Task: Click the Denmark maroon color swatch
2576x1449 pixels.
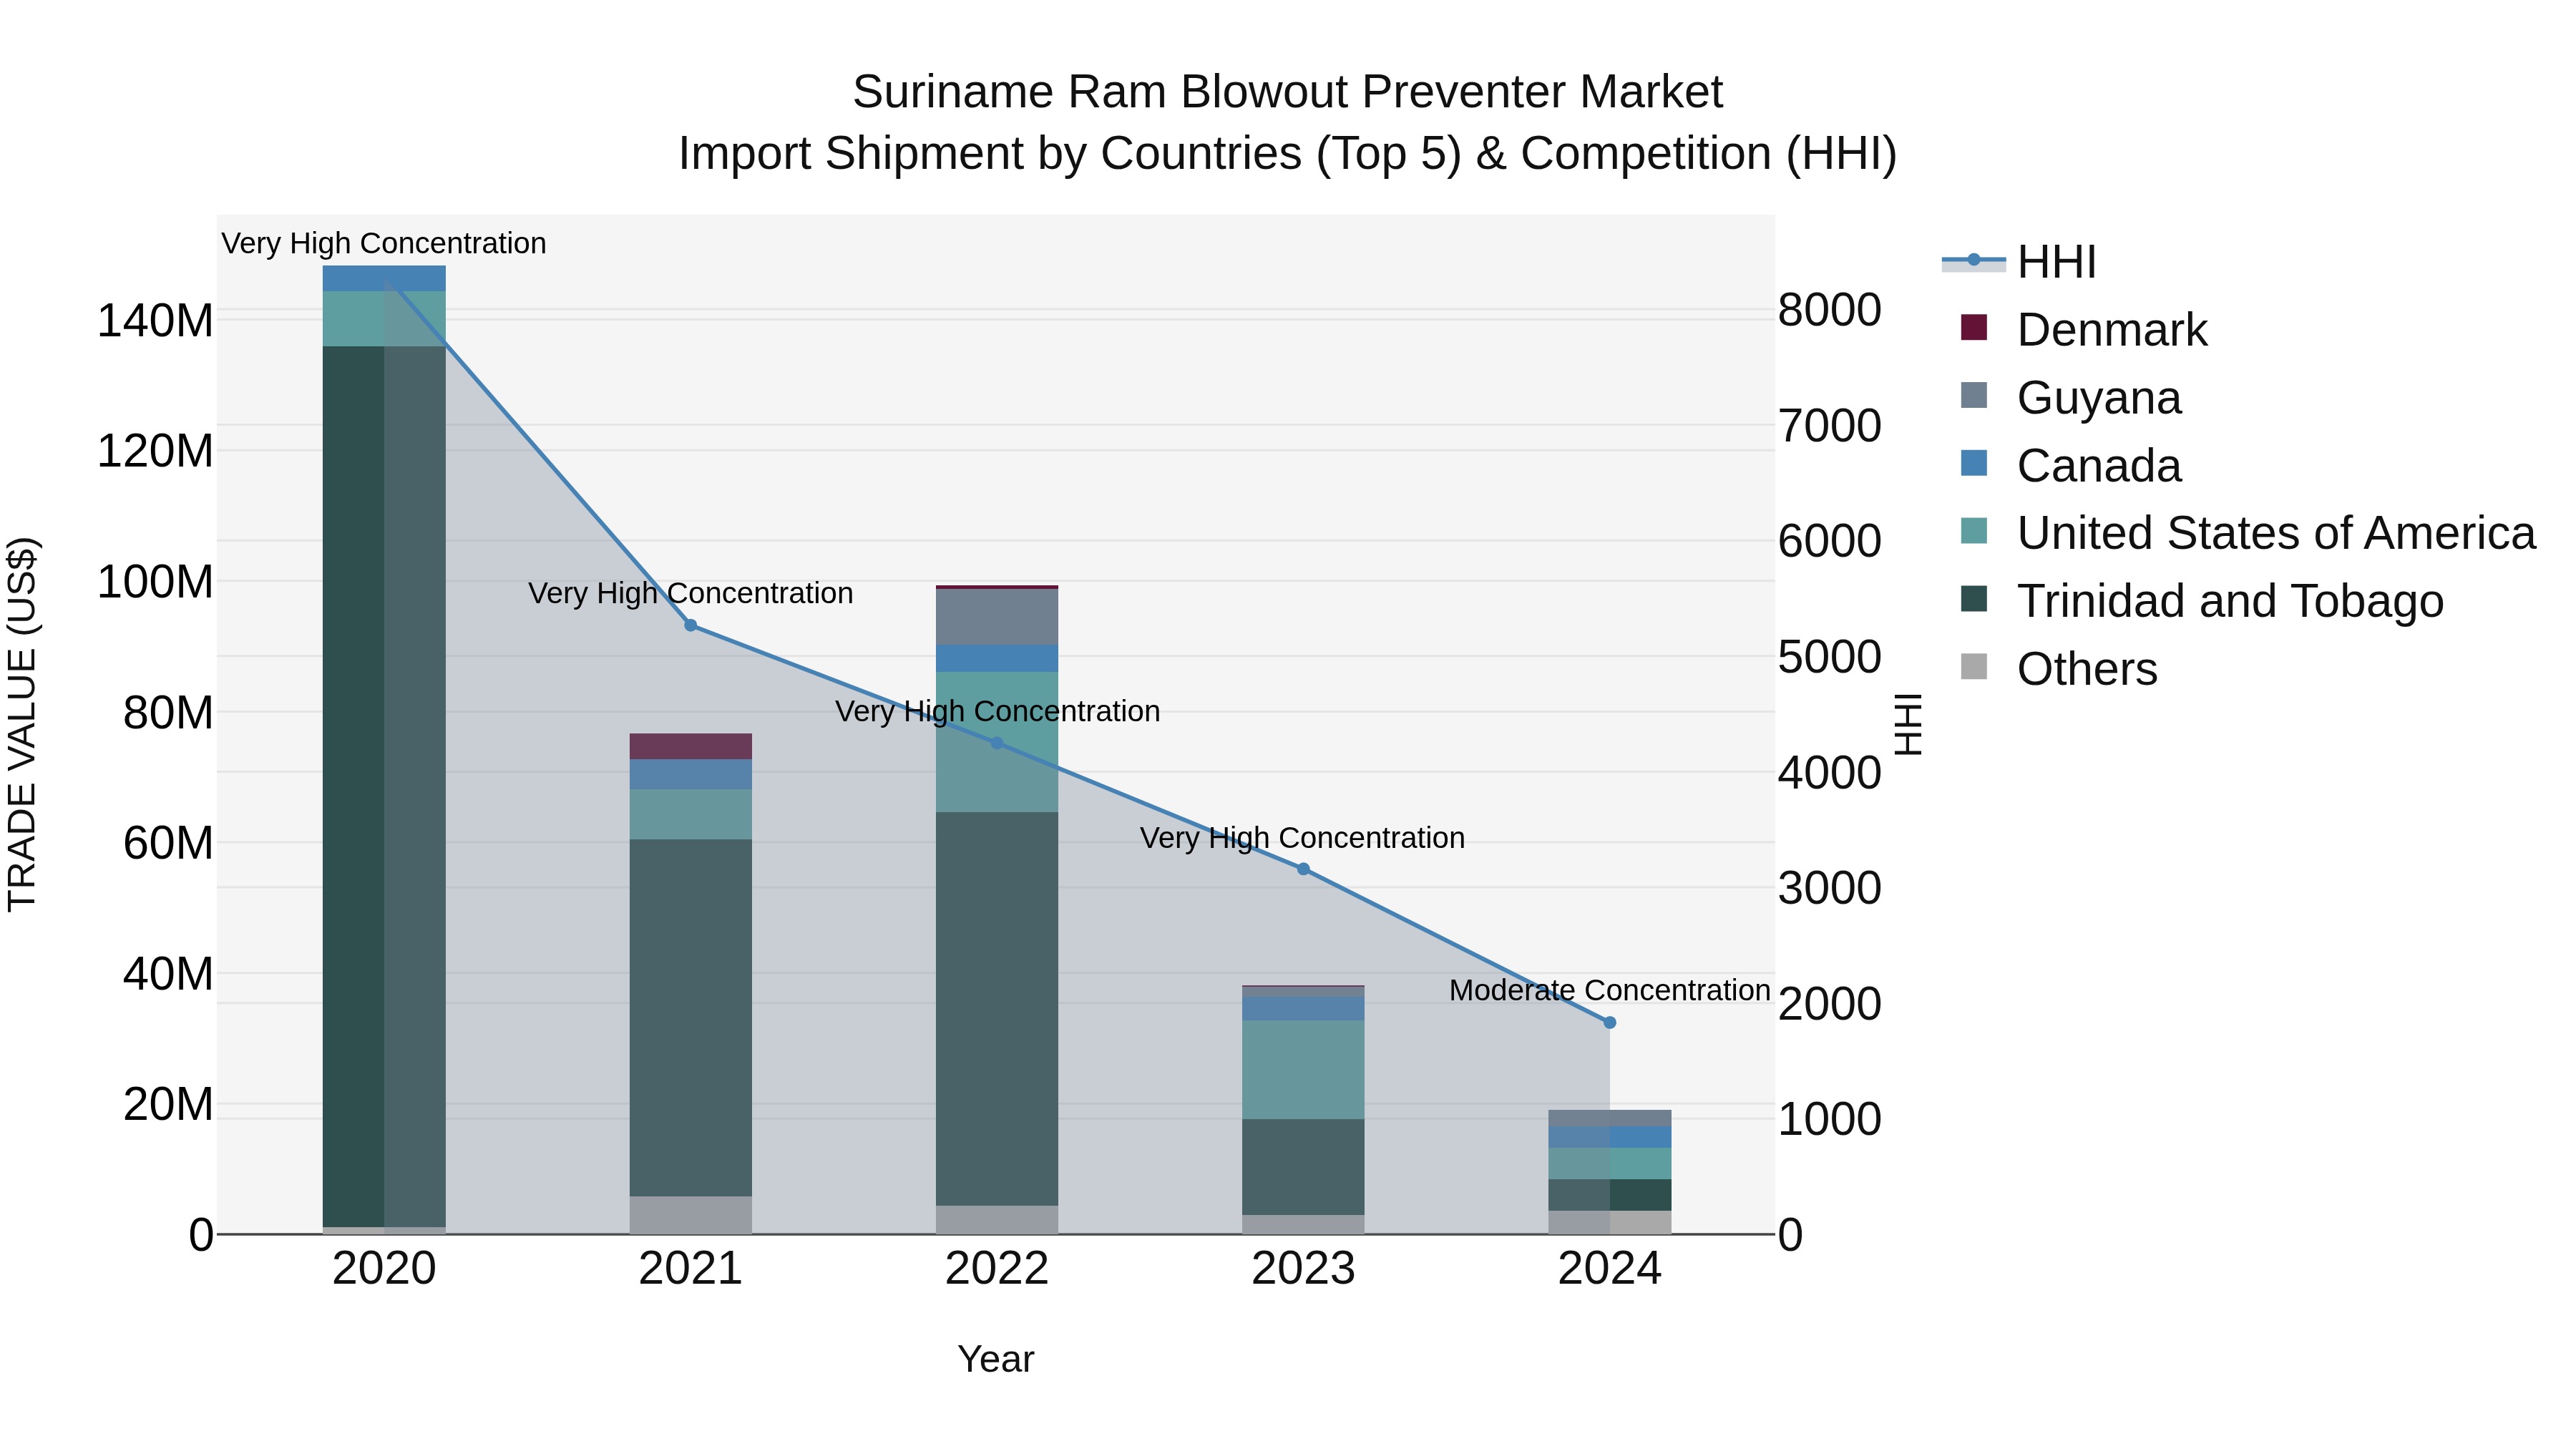Action: click(x=1974, y=327)
